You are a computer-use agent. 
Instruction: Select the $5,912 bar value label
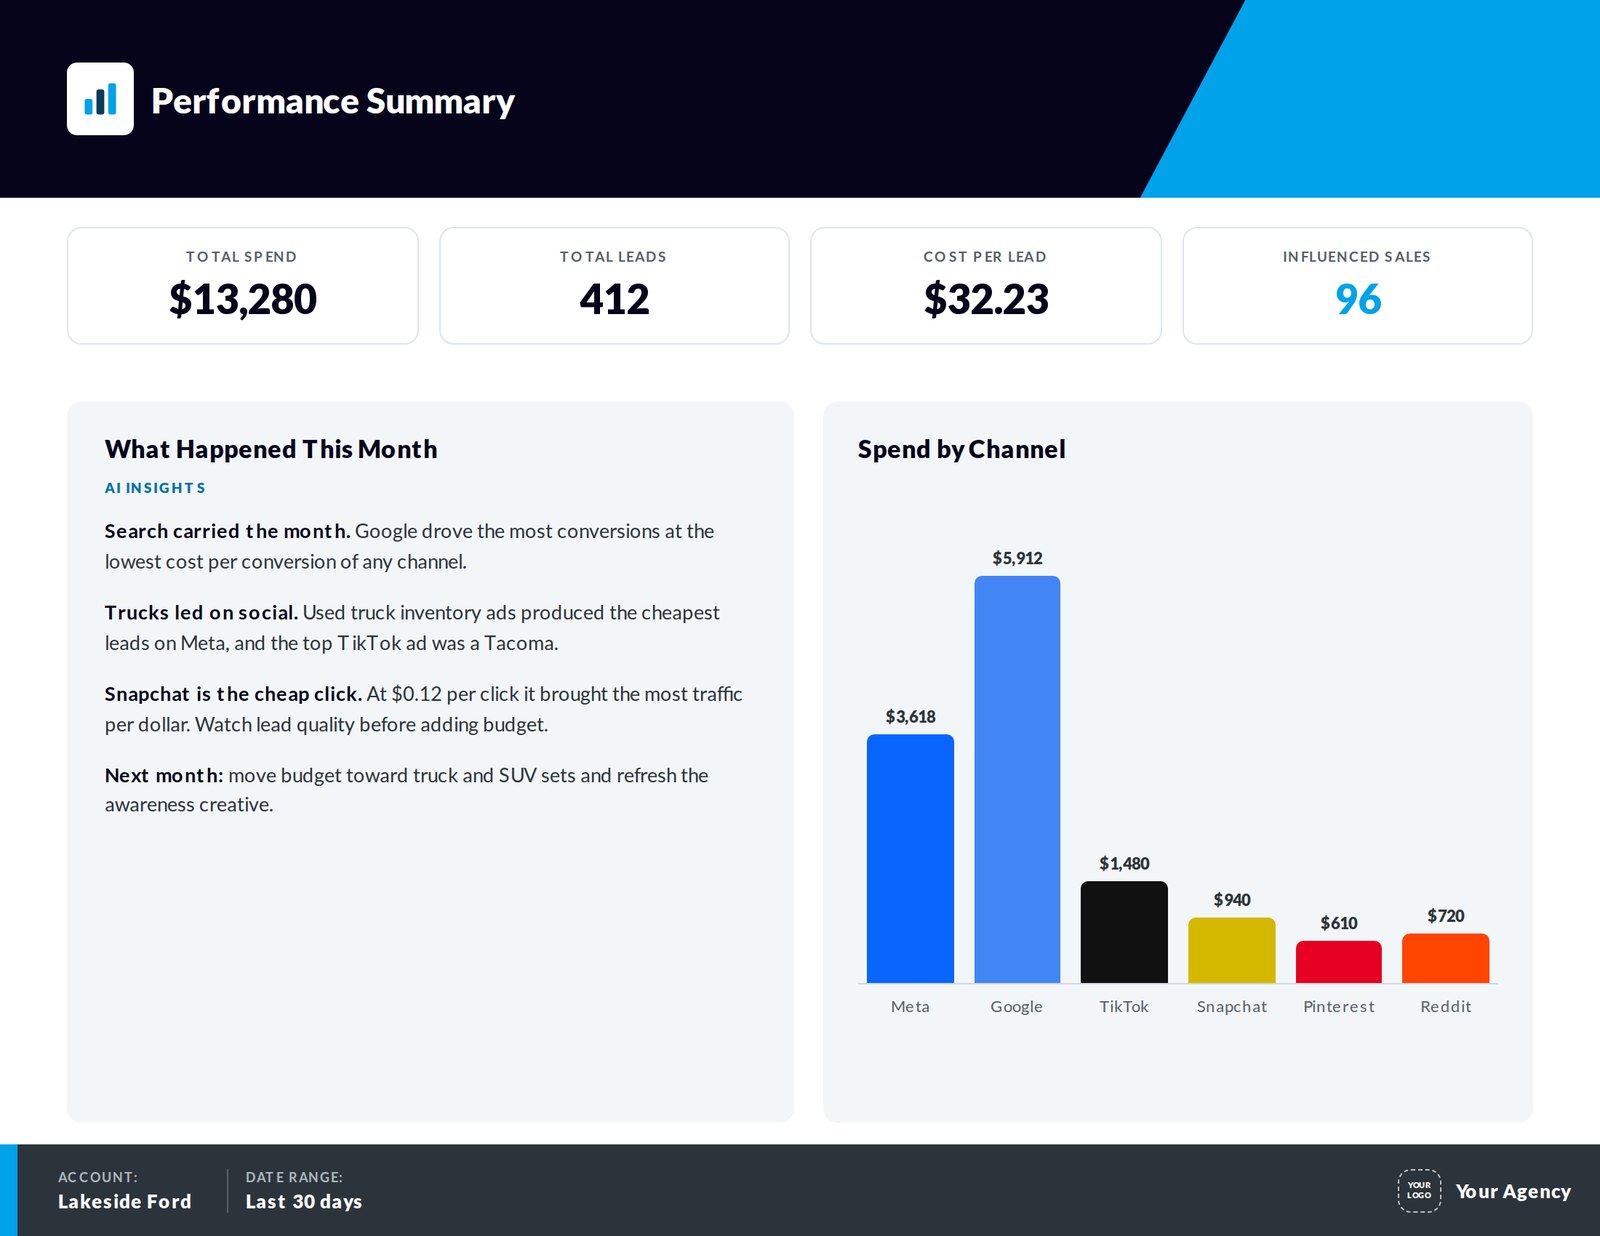tap(1017, 558)
